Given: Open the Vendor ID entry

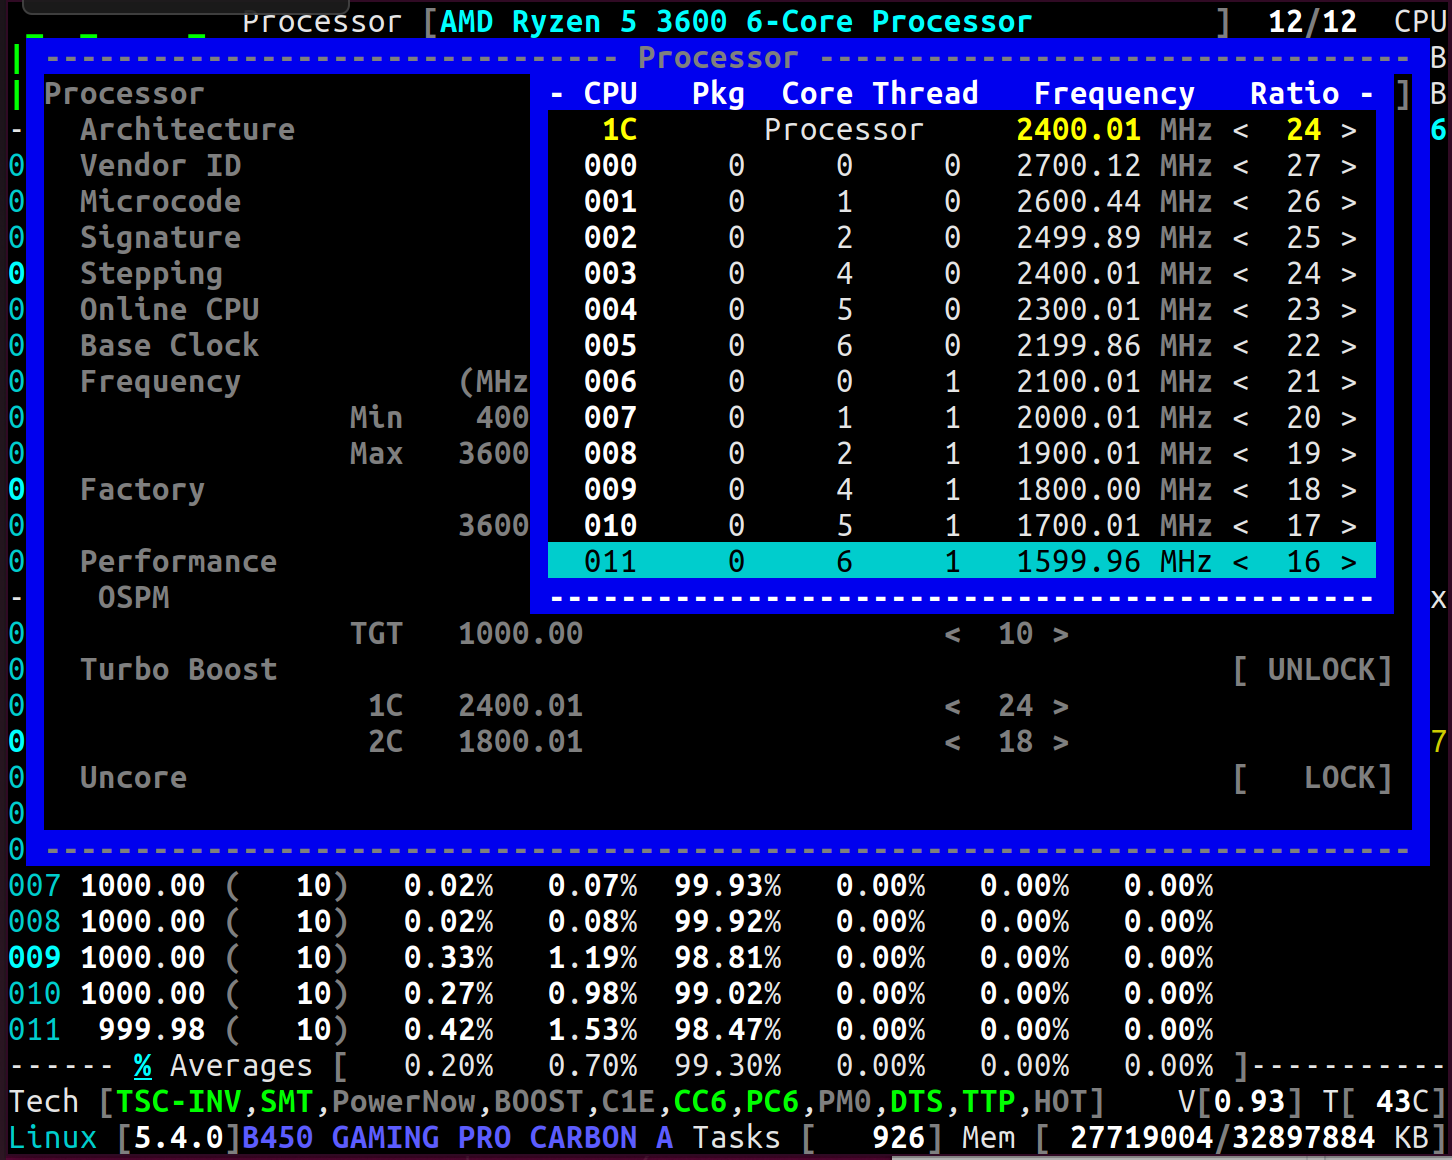Looking at the screenshot, I should [x=160, y=166].
